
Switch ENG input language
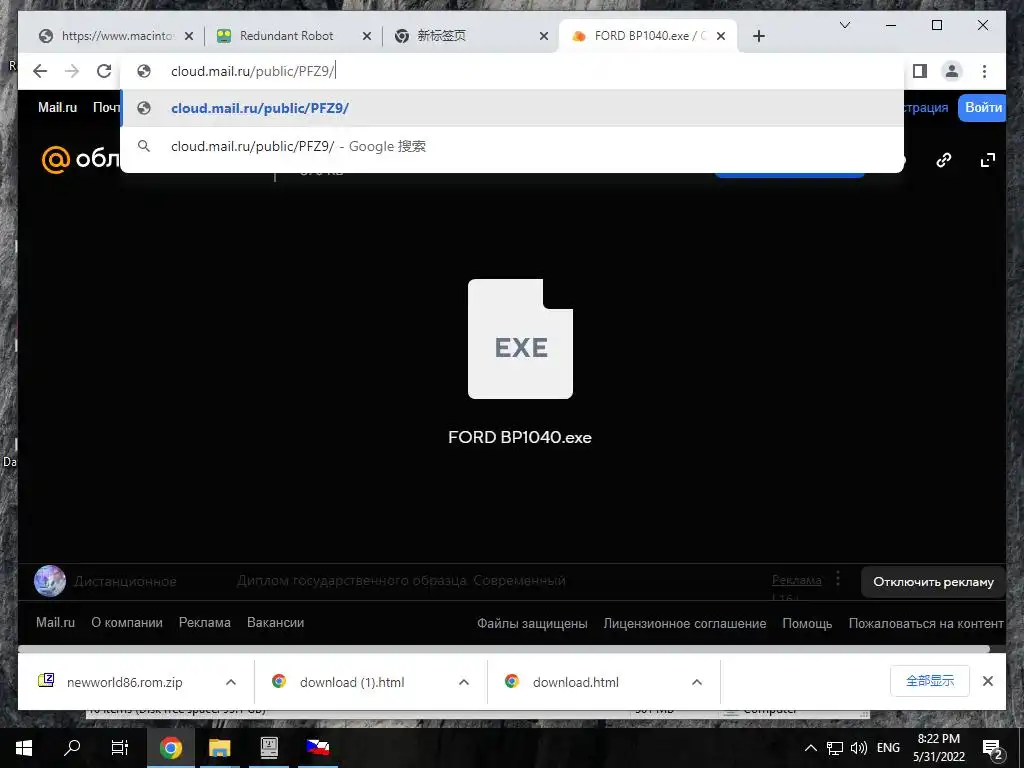tap(888, 748)
